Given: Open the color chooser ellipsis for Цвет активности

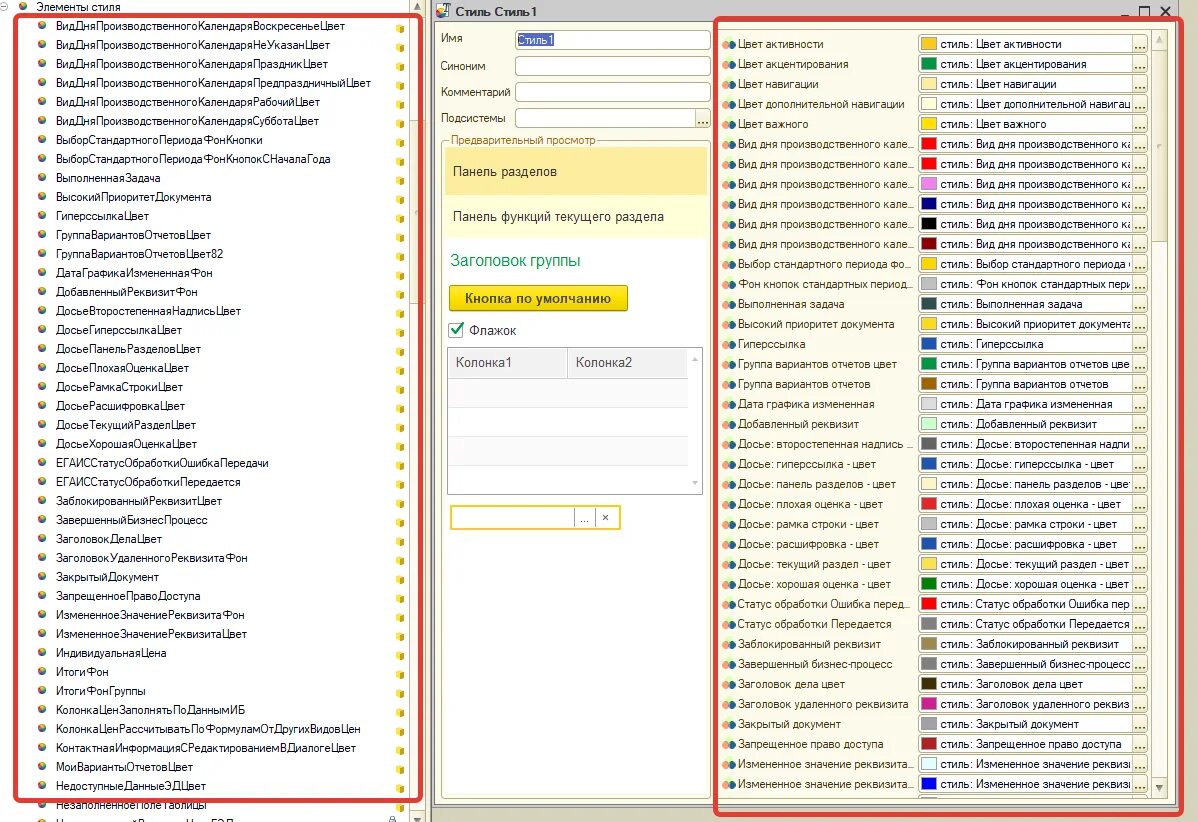Looking at the screenshot, I should (1139, 44).
